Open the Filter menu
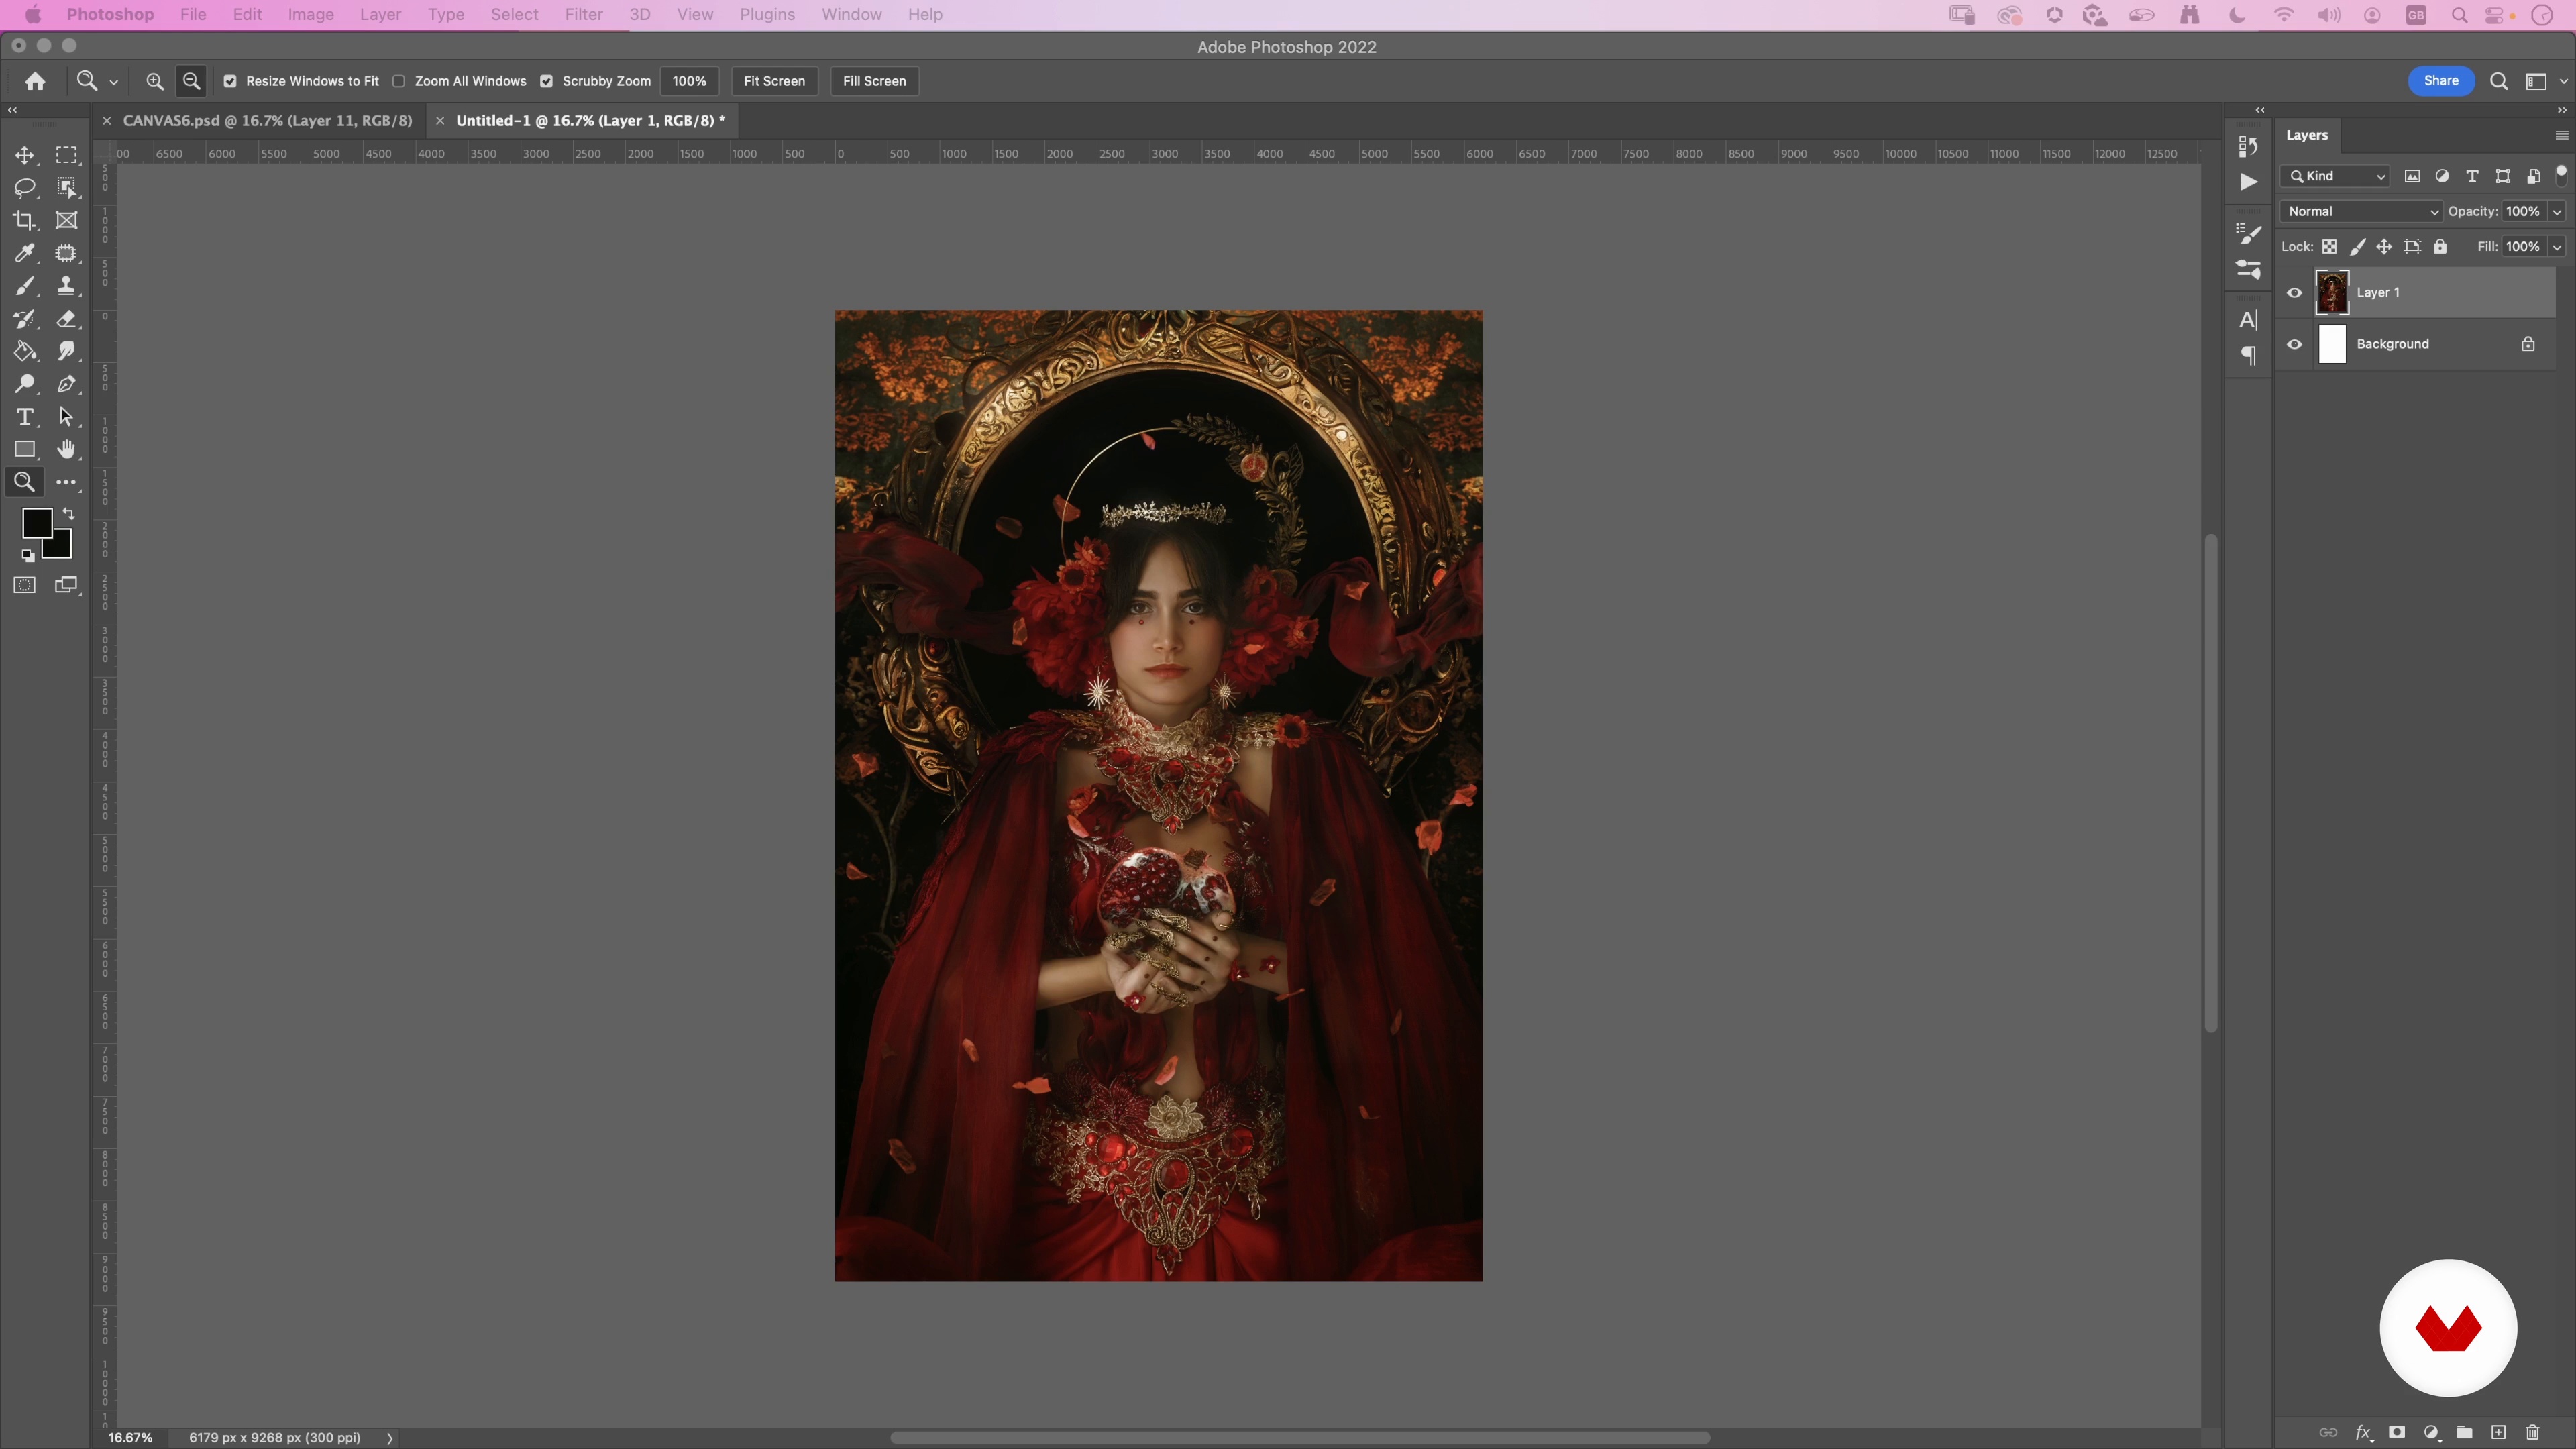2576x1449 pixels. coord(583,15)
